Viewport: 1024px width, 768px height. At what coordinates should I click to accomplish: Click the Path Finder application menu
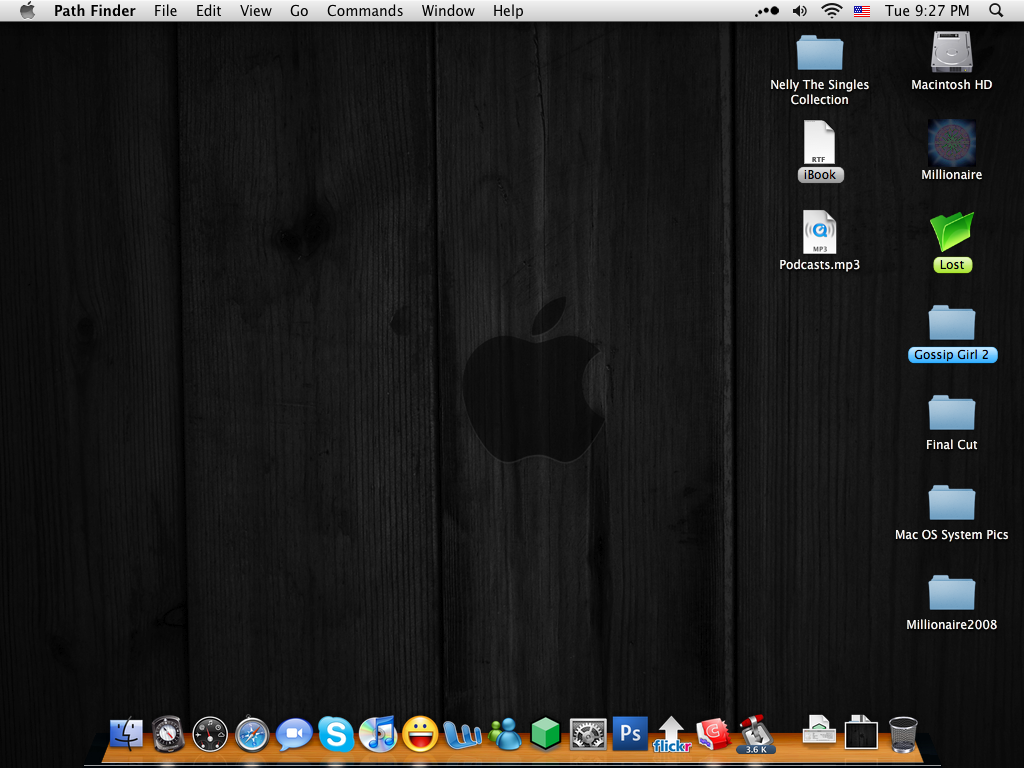click(94, 11)
